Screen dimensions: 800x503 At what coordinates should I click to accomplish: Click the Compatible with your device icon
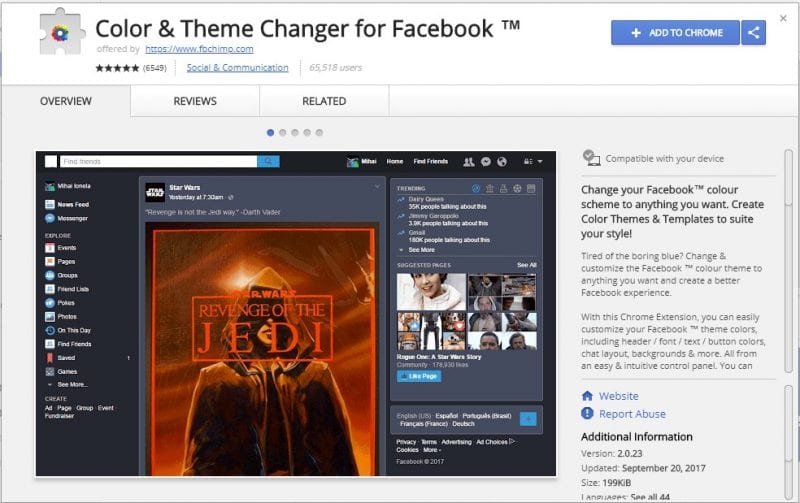(x=591, y=159)
